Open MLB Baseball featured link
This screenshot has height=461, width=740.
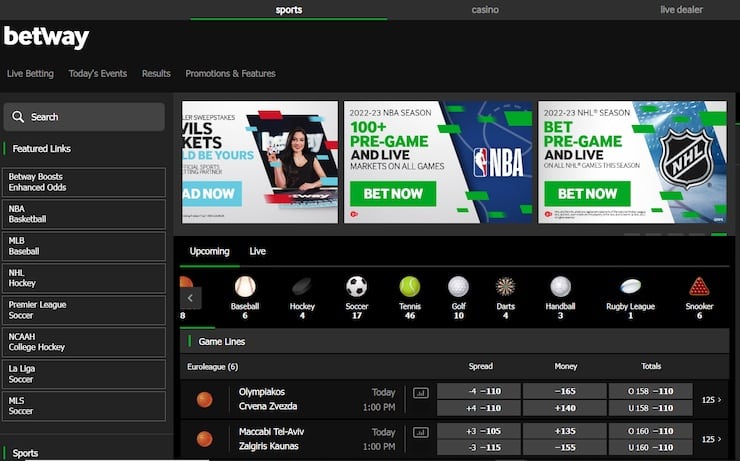click(x=84, y=246)
